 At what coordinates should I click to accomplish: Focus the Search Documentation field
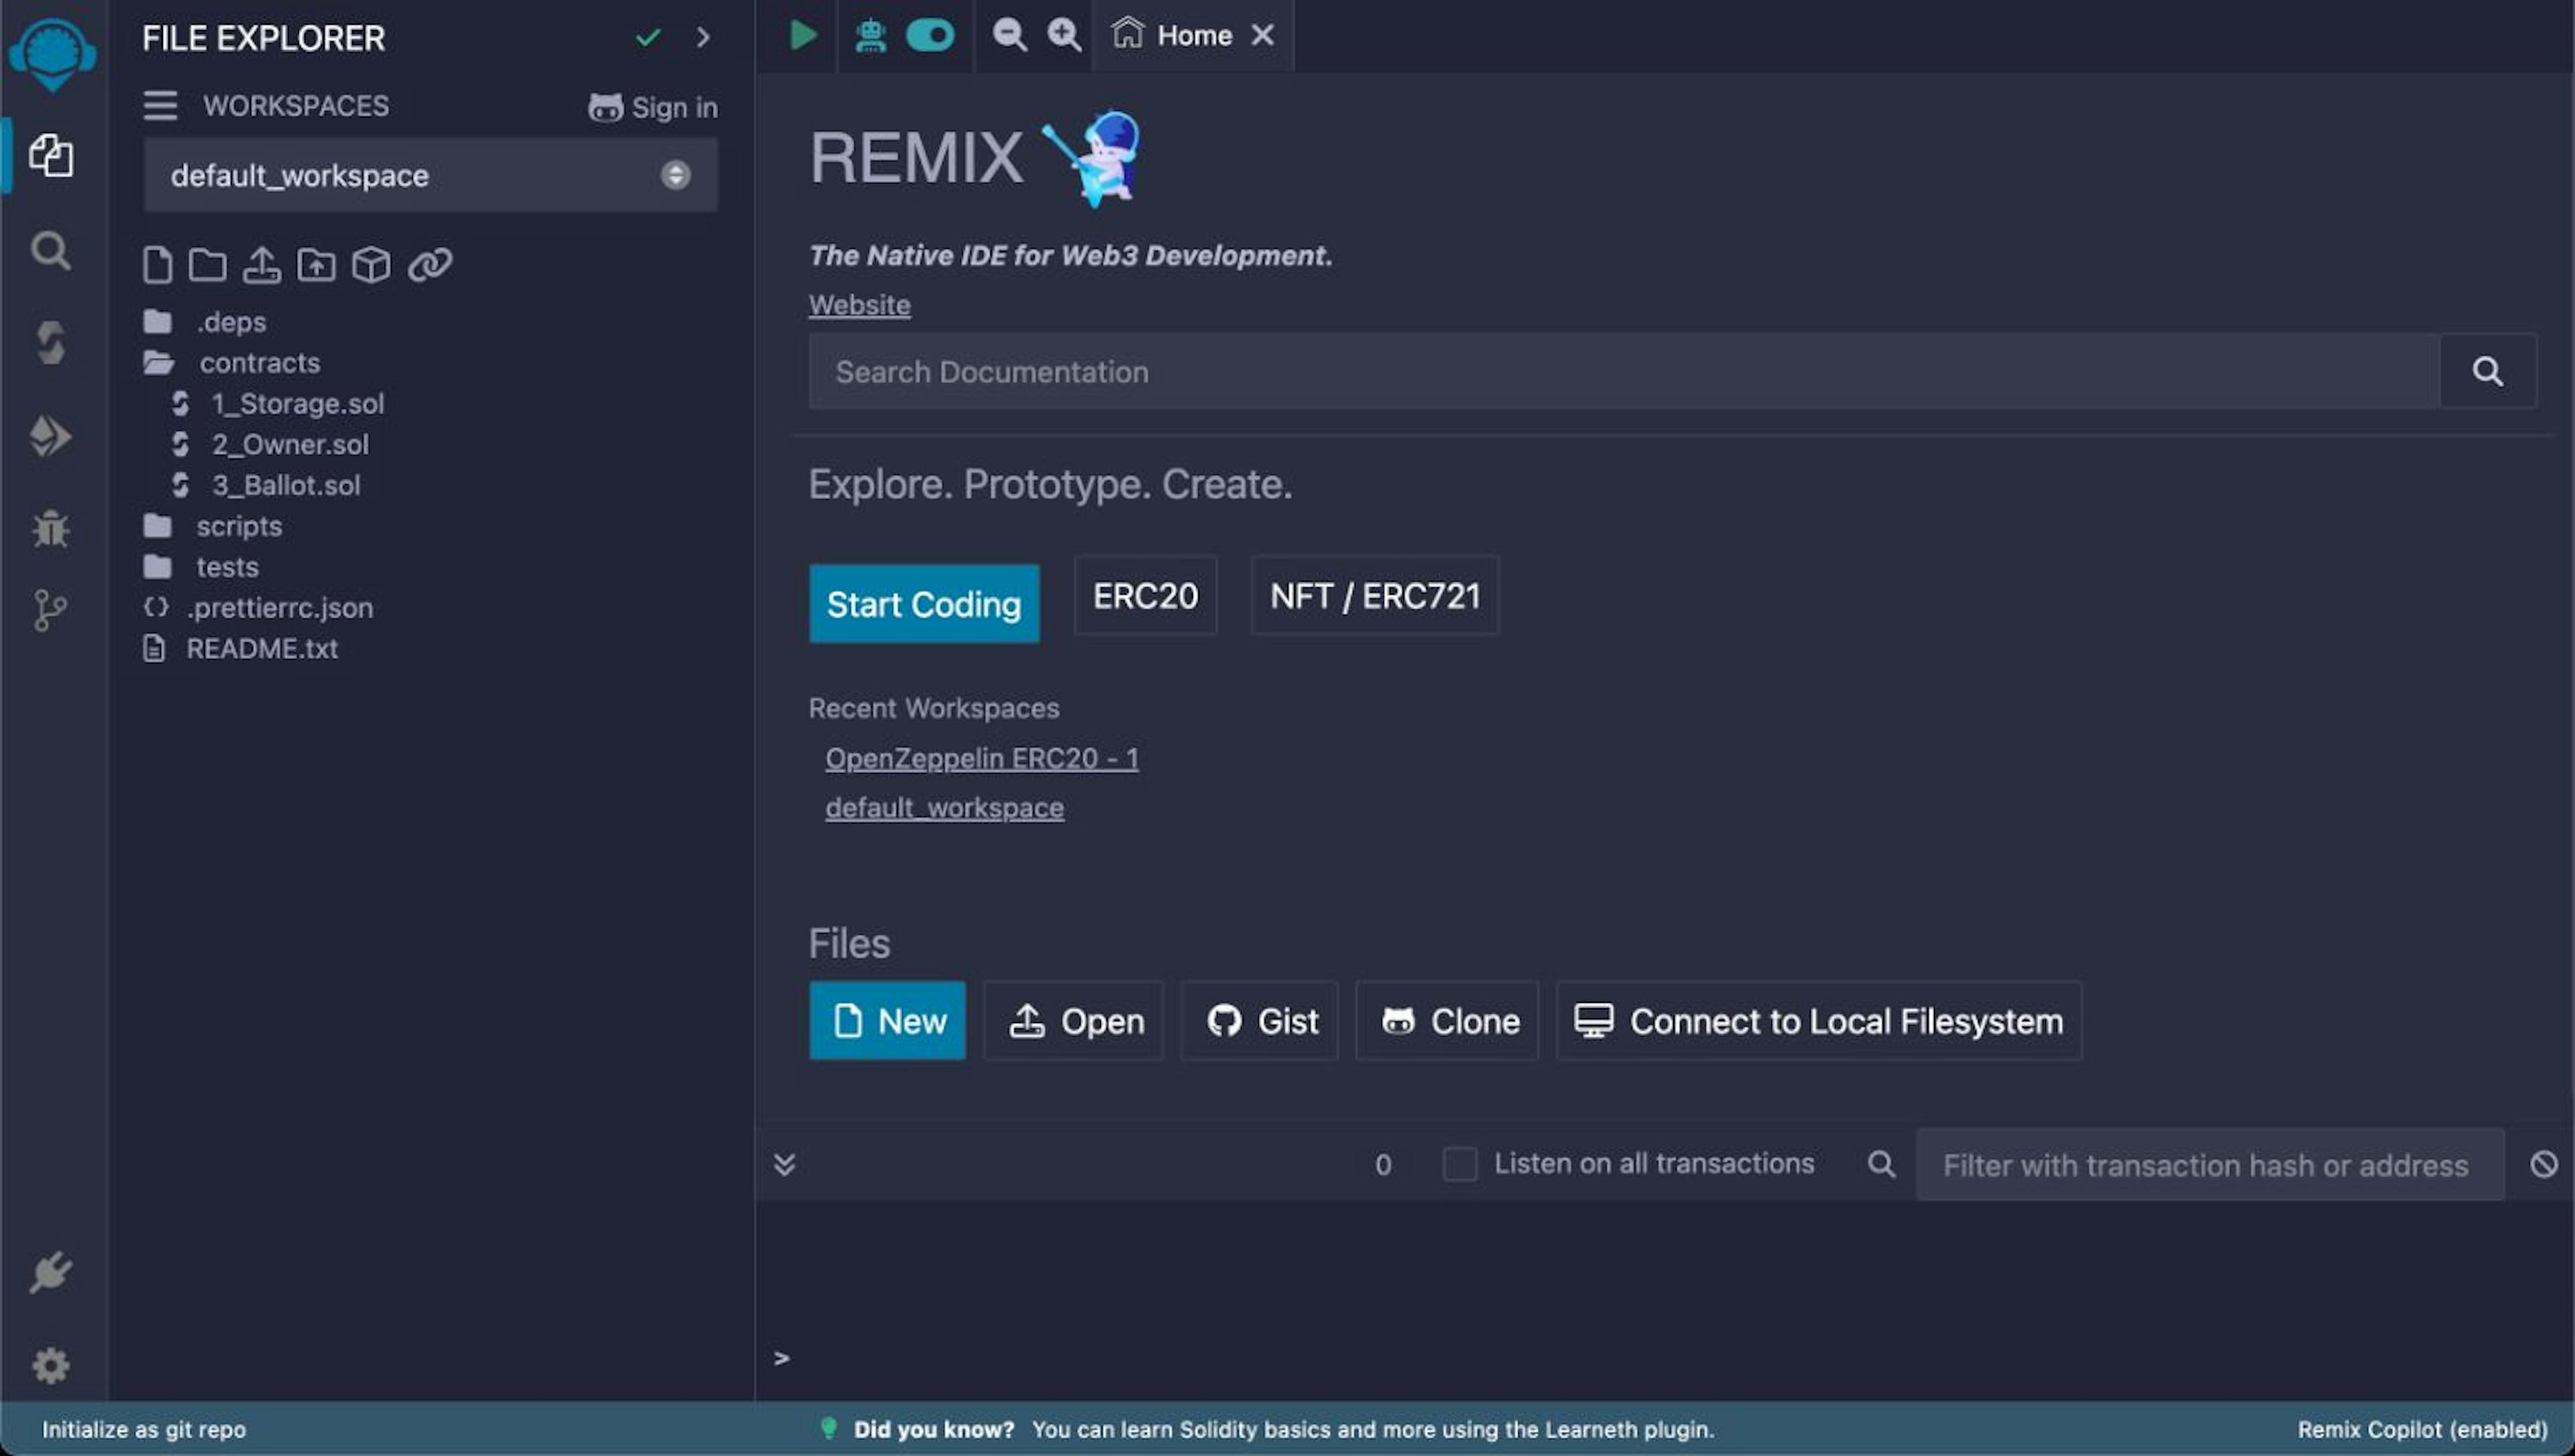click(1624, 372)
